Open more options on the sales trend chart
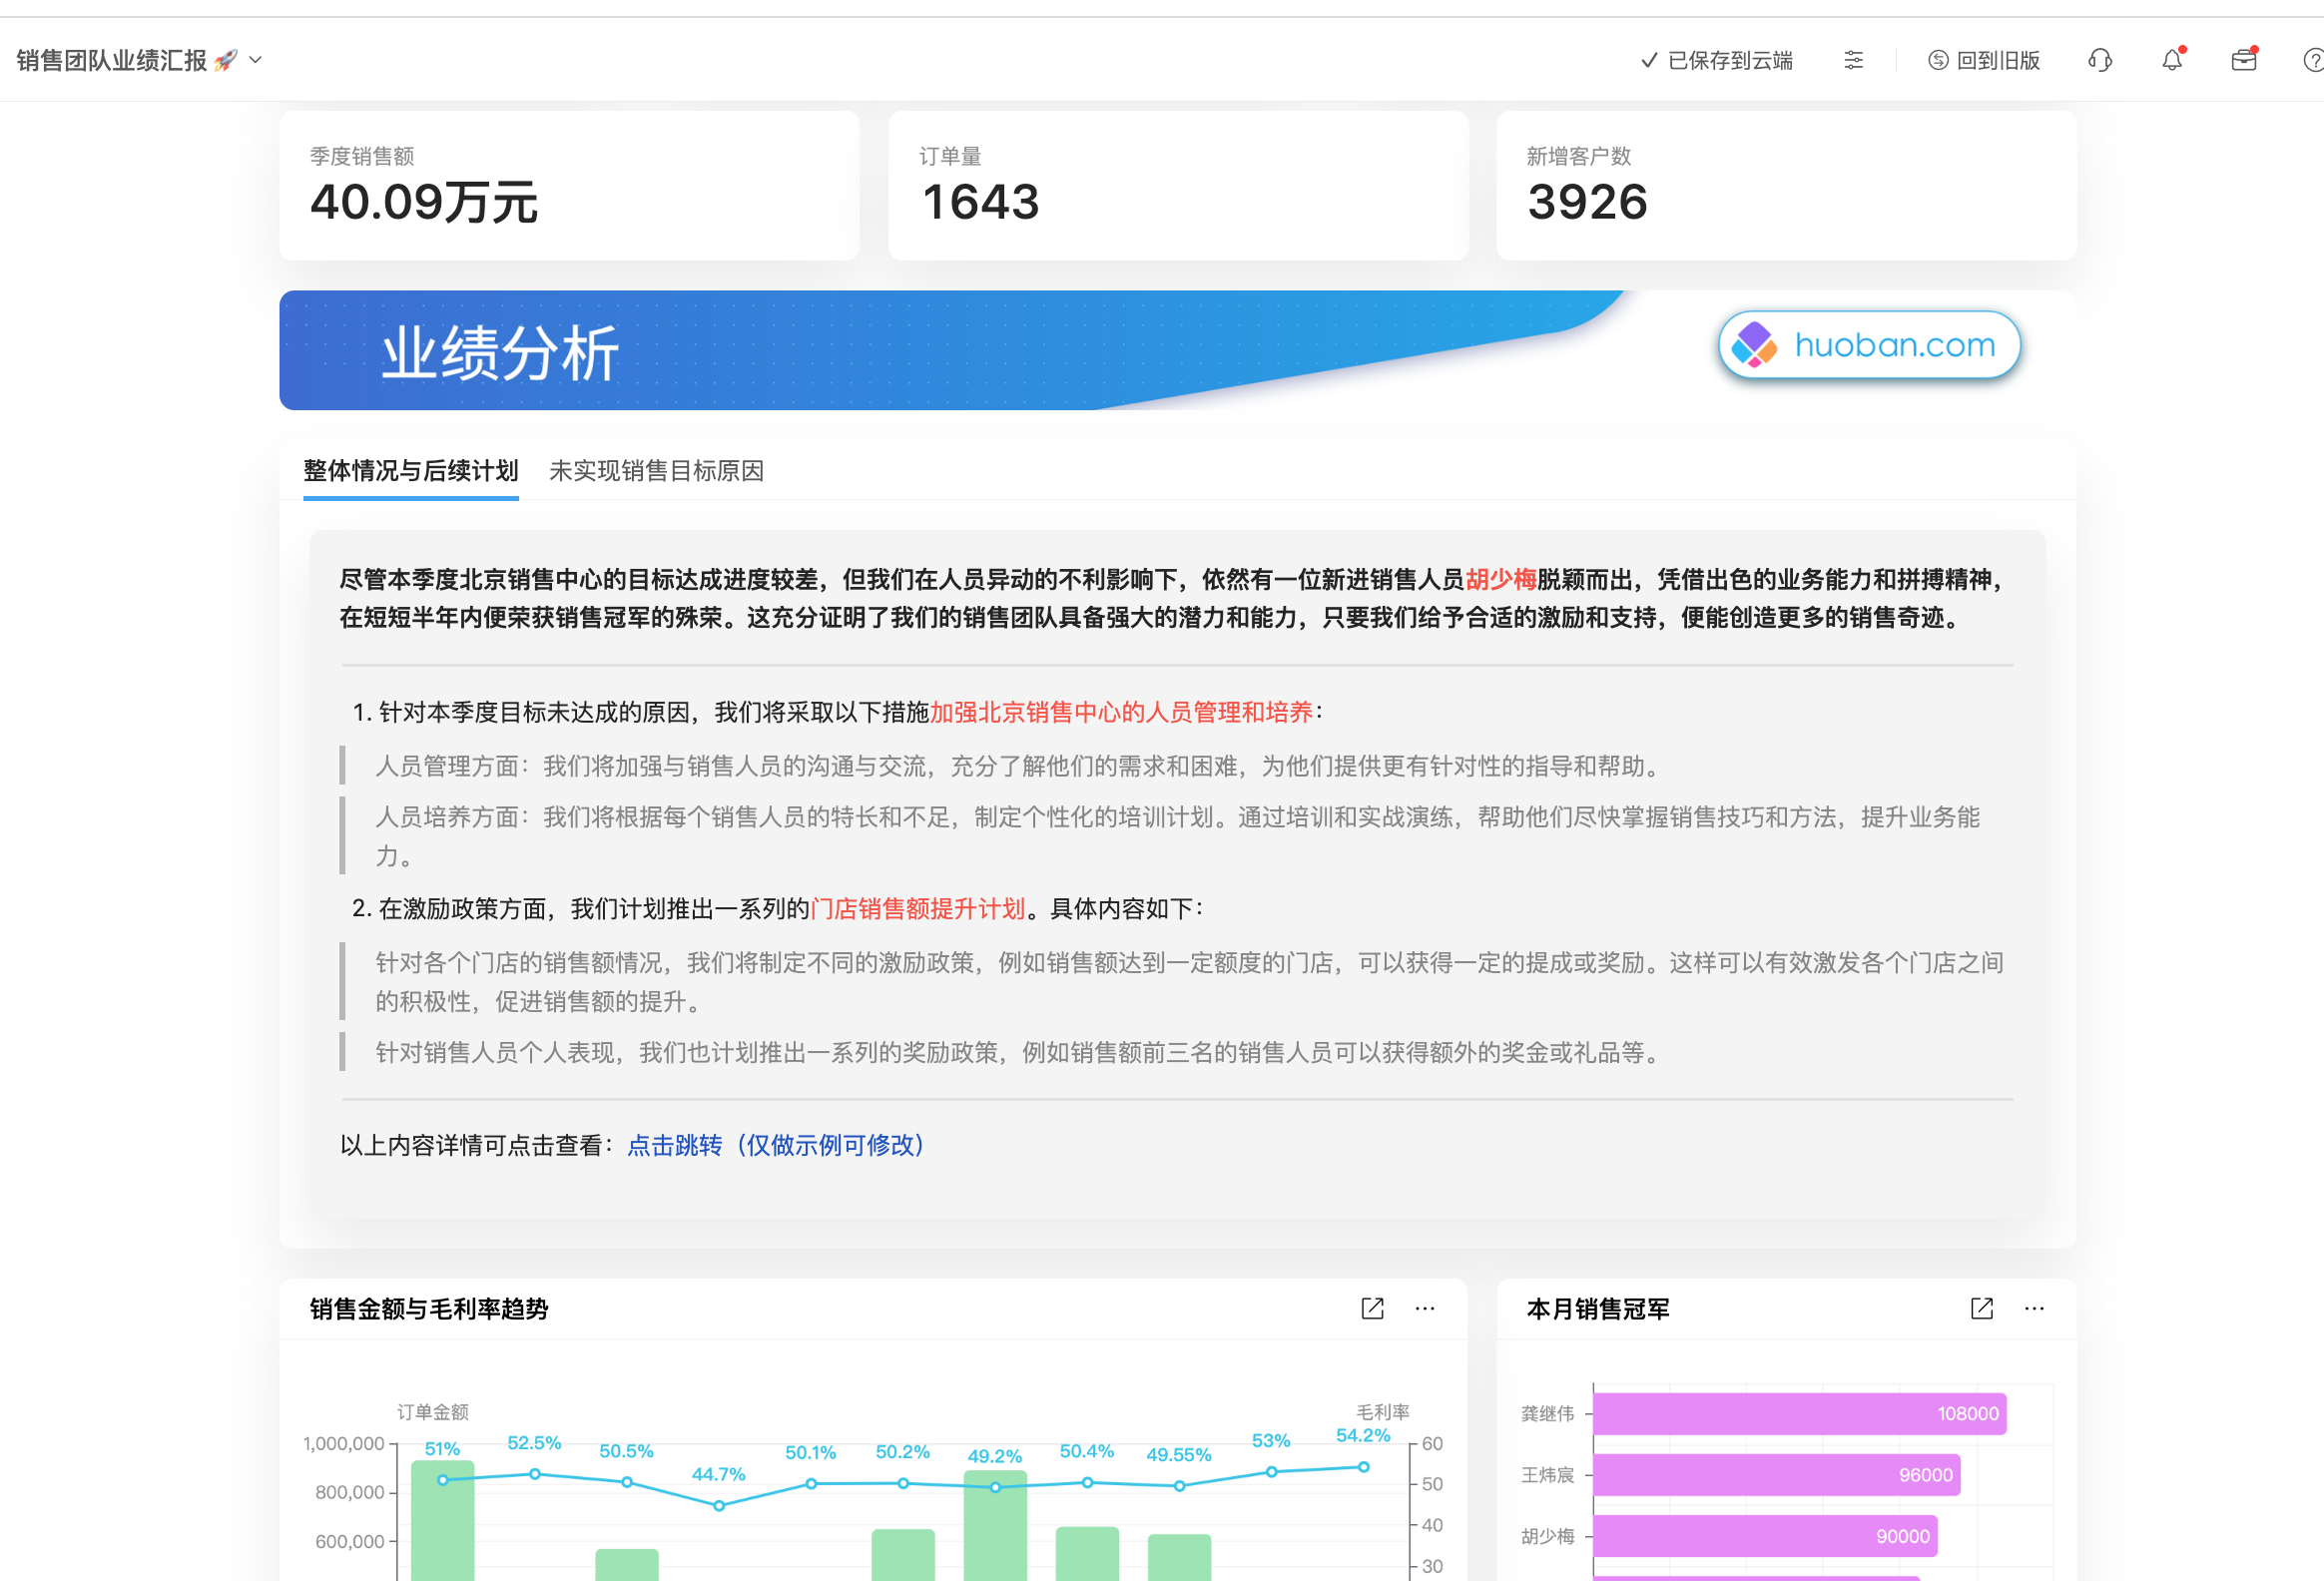The width and height of the screenshot is (2324, 1581). [x=1425, y=1308]
